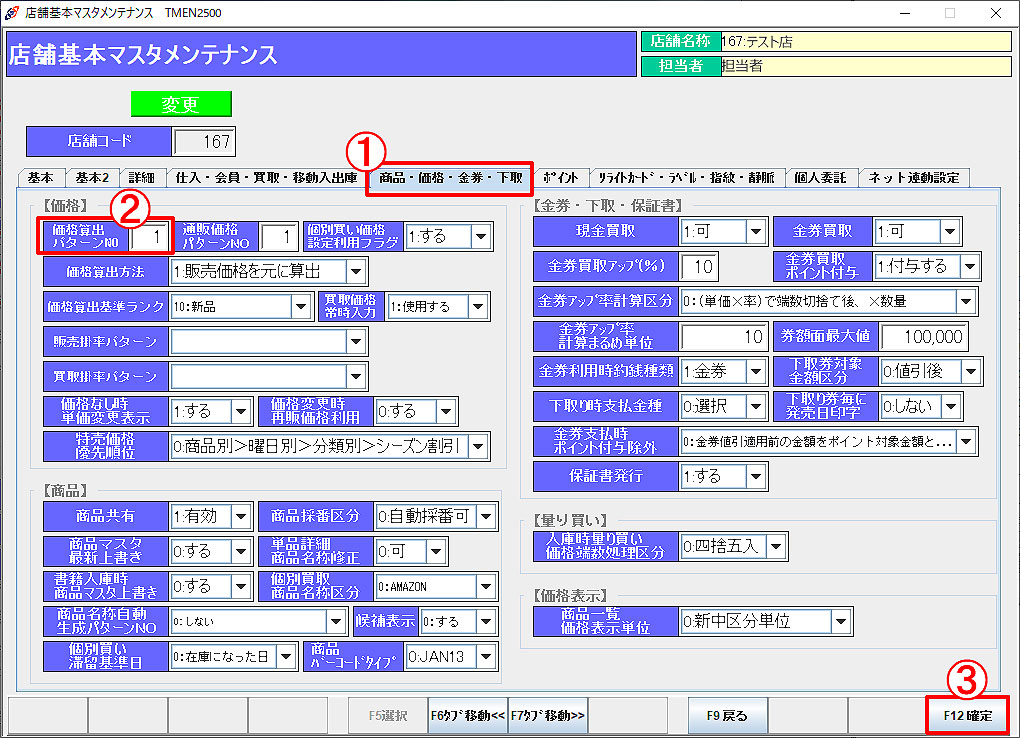
Task: Switch to the 基本 tab
Action: coord(41,178)
